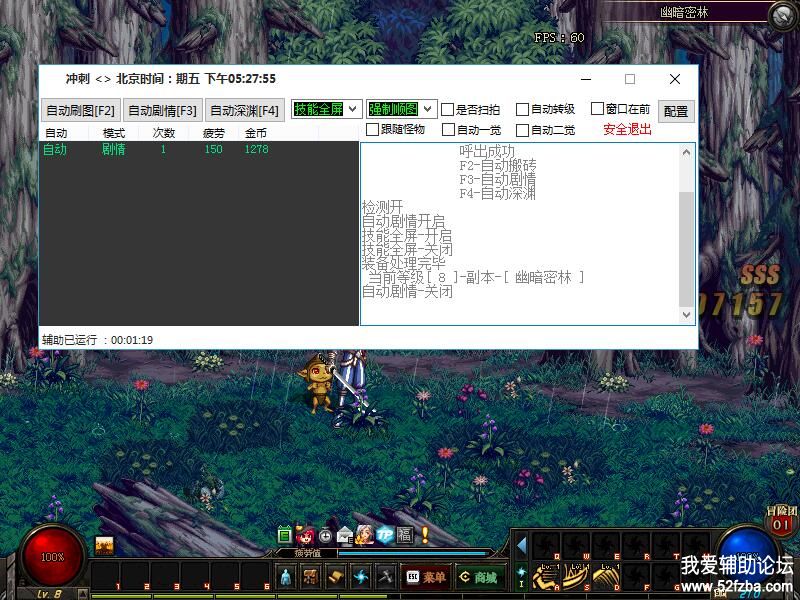Enable the 自动一觉 checkbox

coord(448,130)
